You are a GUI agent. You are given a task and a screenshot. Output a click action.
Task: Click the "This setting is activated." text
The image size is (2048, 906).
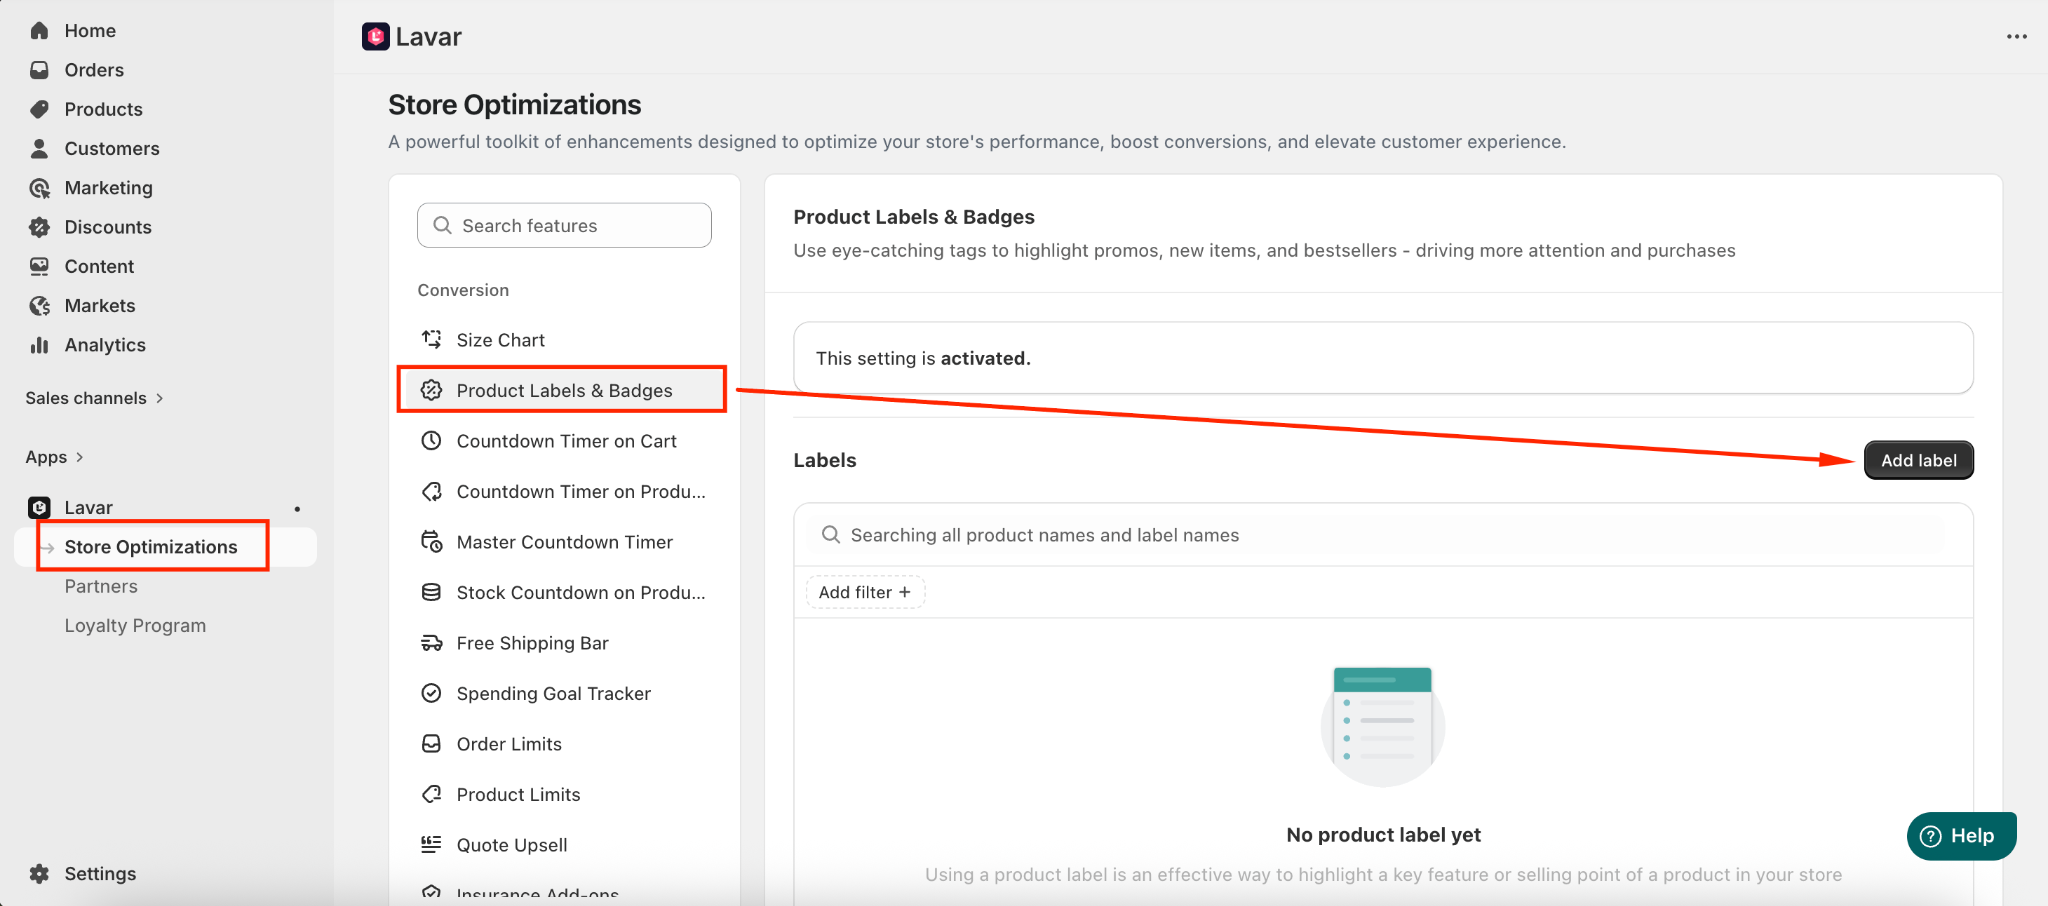[923, 358]
